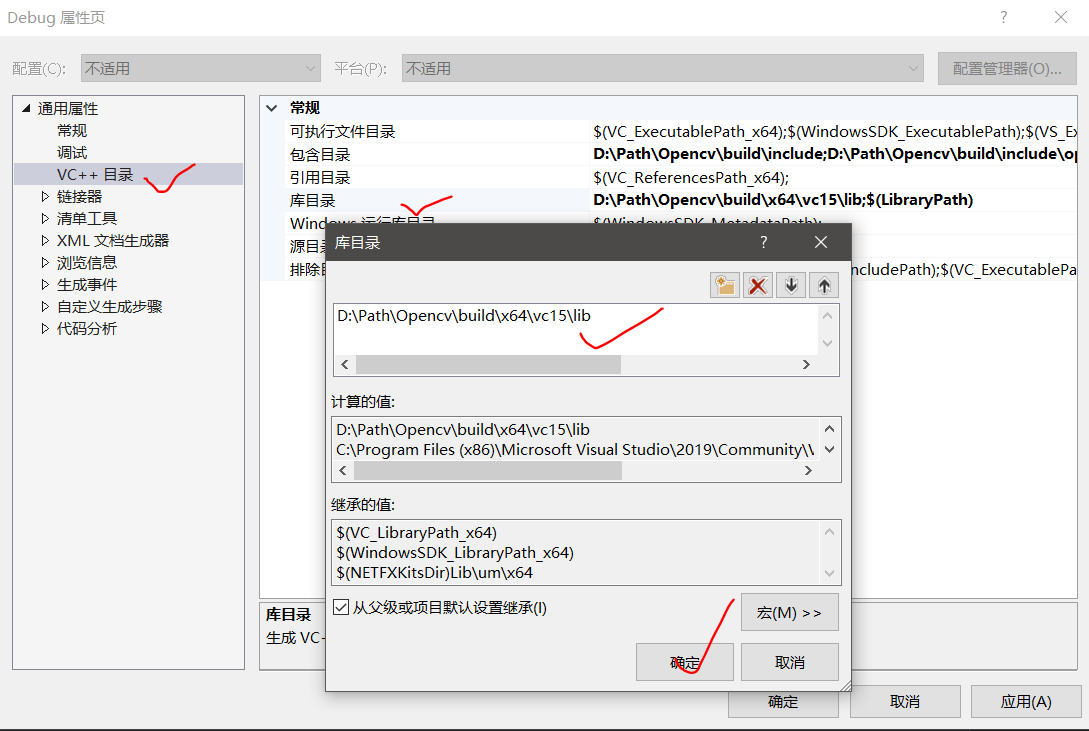Open help in 库目录 dialog title bar
1089x731 pixels.
763,242
